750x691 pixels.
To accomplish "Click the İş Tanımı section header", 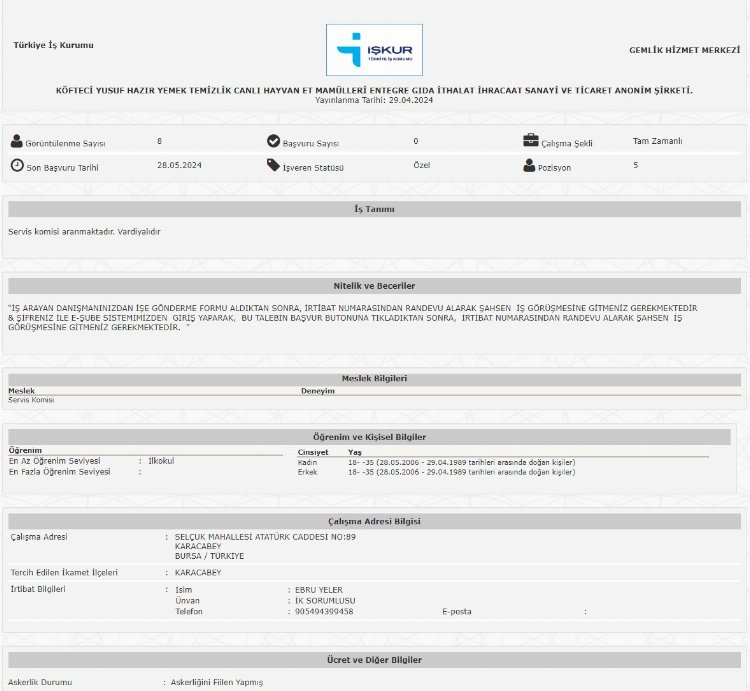I will point(374,209).
